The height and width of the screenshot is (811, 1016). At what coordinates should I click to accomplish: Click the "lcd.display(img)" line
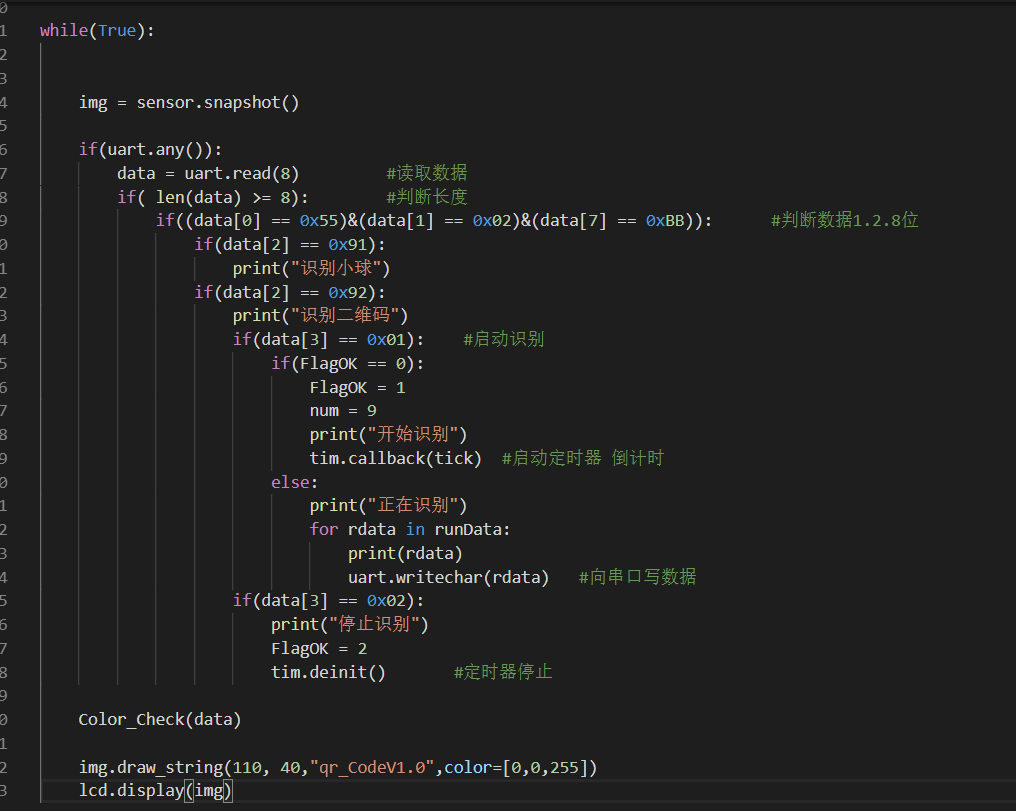point(155,792)
